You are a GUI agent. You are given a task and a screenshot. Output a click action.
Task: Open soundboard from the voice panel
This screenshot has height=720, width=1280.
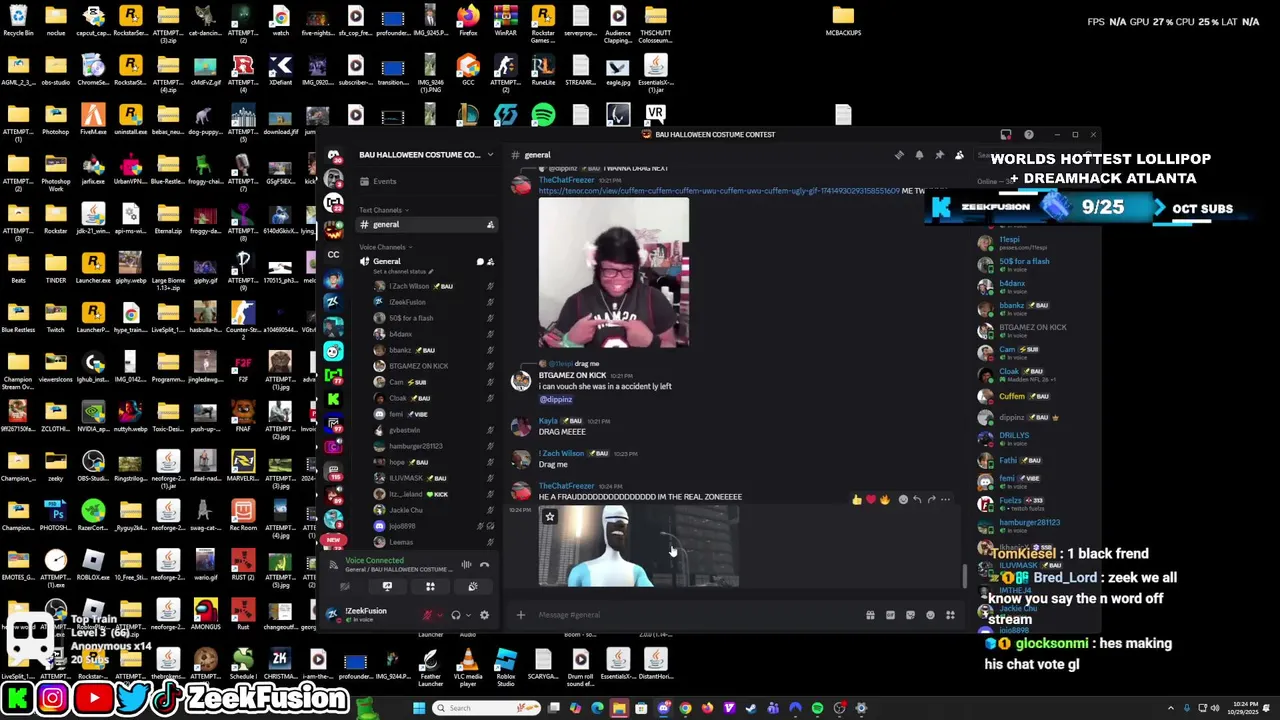tap(472, 587)
